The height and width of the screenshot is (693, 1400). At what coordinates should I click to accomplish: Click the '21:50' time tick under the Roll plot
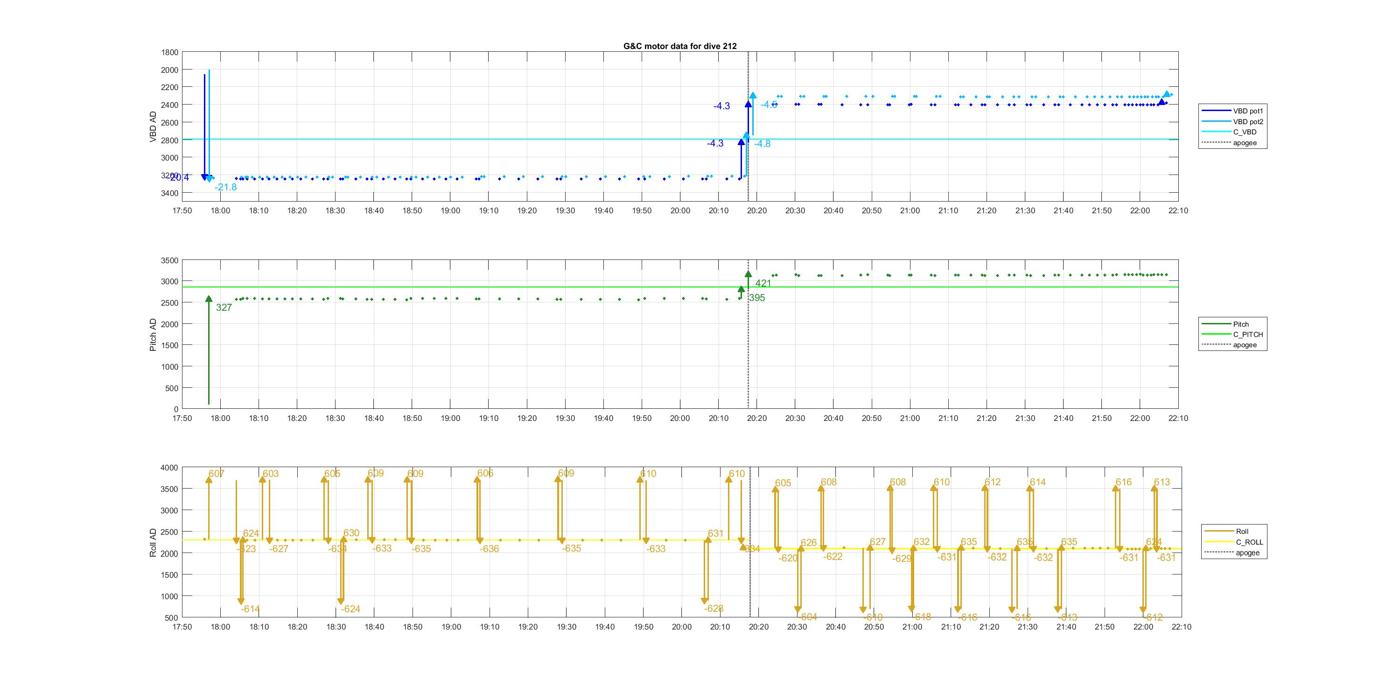point(1104,627)
